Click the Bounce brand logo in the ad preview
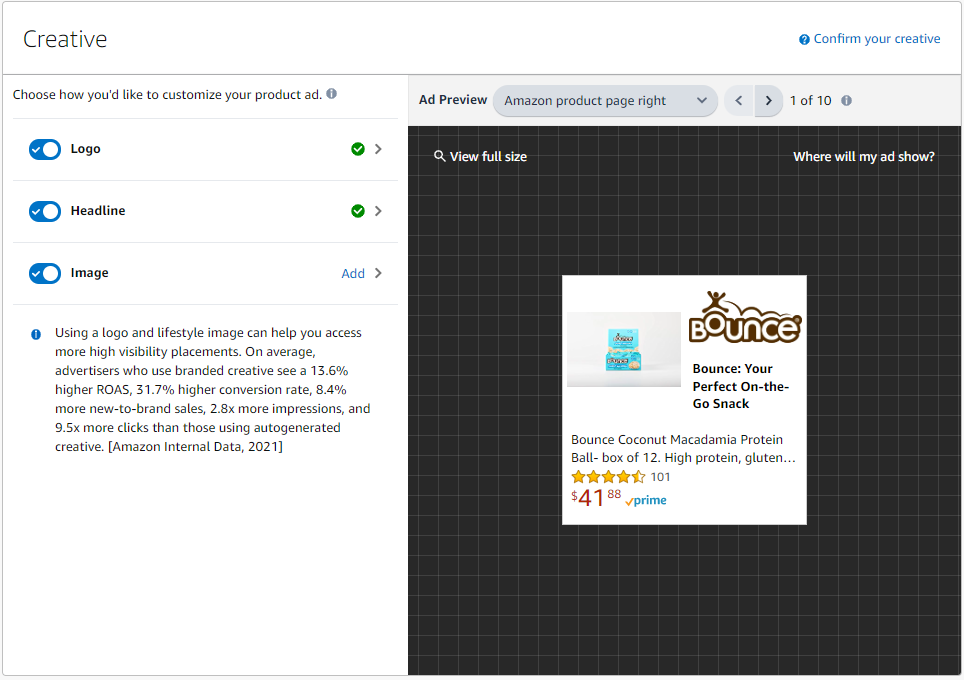Screen dimensions: 964x680 tap(745, 317)
